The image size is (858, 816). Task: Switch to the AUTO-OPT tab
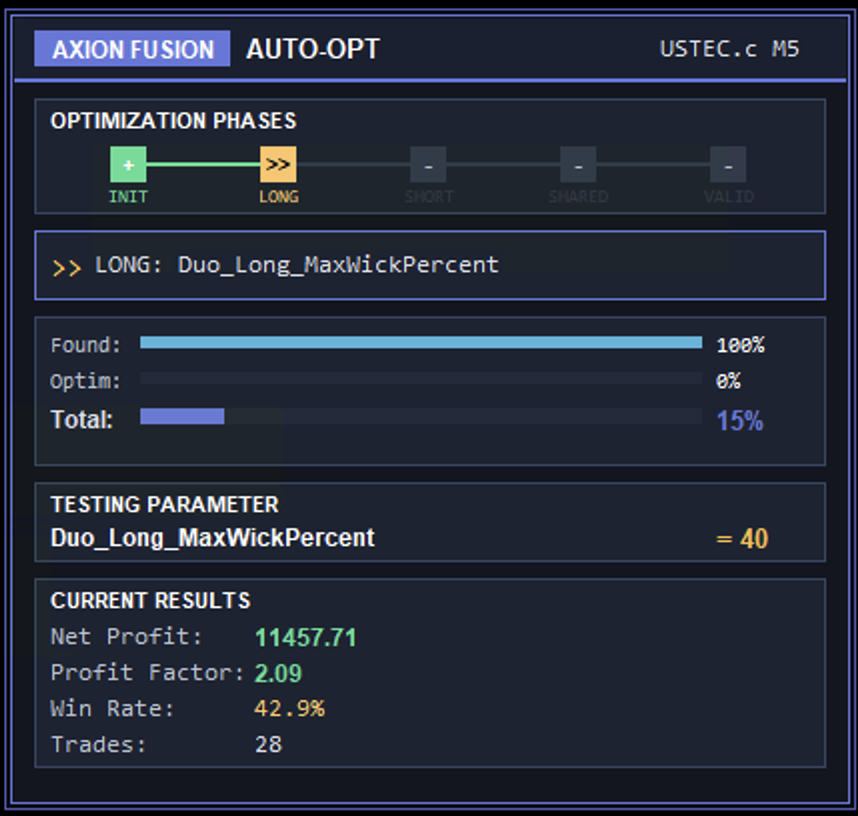coord(312,48)
